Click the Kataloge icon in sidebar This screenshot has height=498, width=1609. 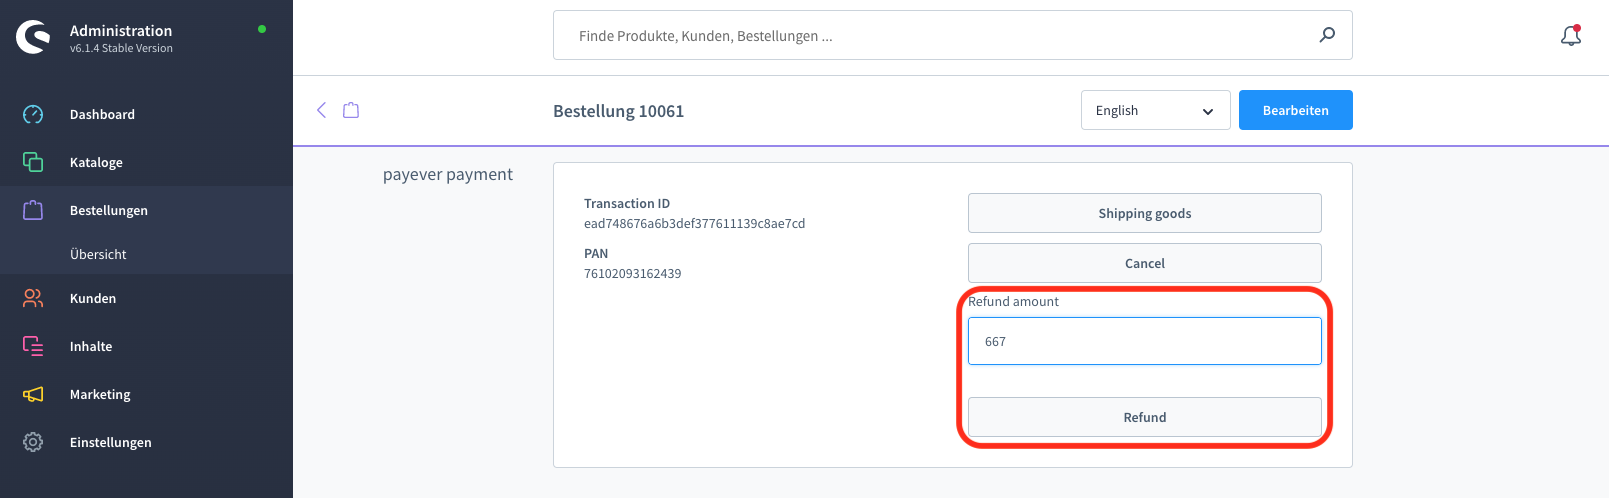[x=33, y=162]
